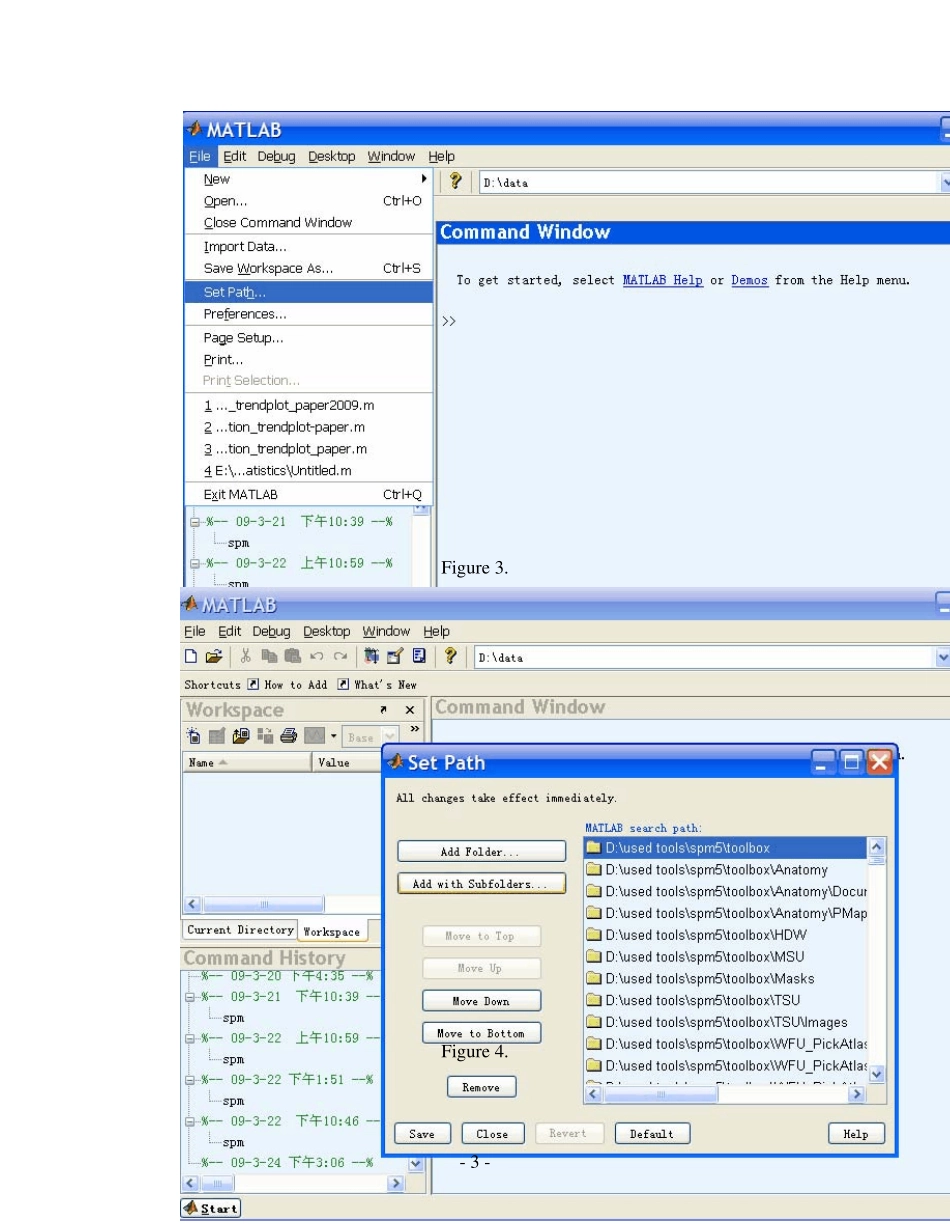
Task: Click the Help button in Set Path
Action: (x=856, y=1134)
